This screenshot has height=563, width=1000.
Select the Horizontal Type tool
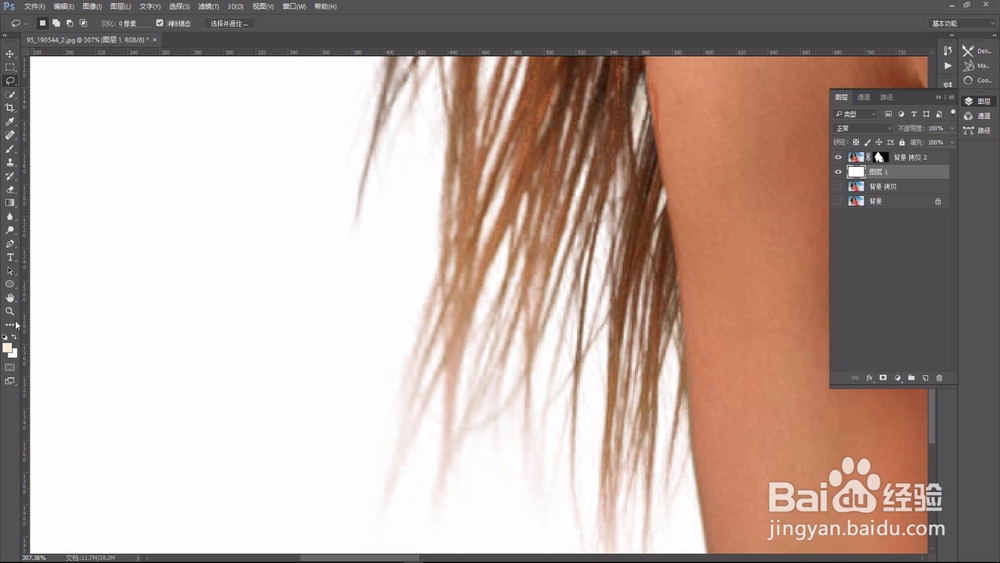(10, 257)
